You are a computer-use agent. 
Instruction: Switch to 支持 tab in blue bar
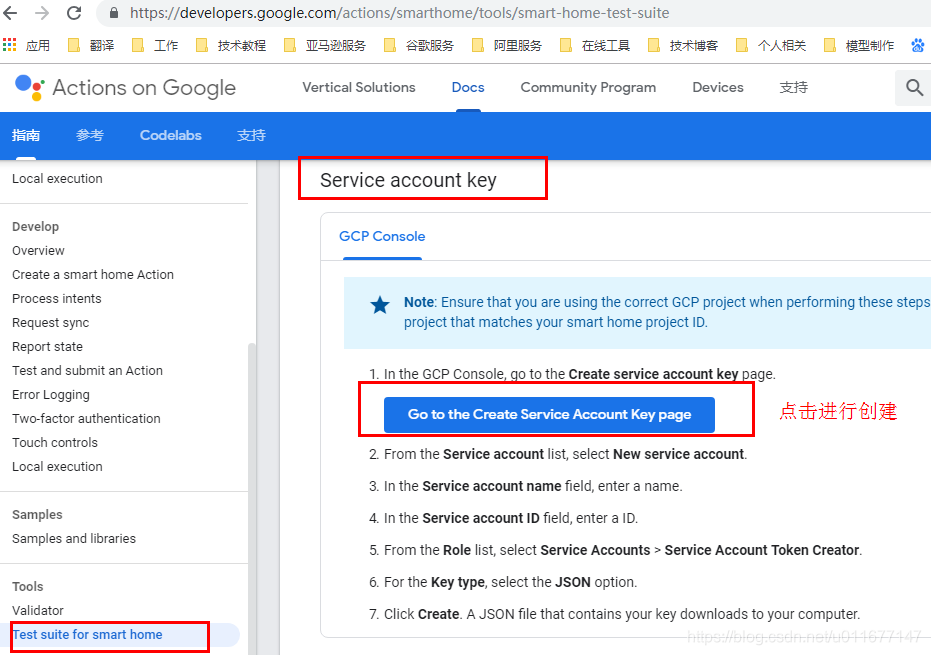251,135
